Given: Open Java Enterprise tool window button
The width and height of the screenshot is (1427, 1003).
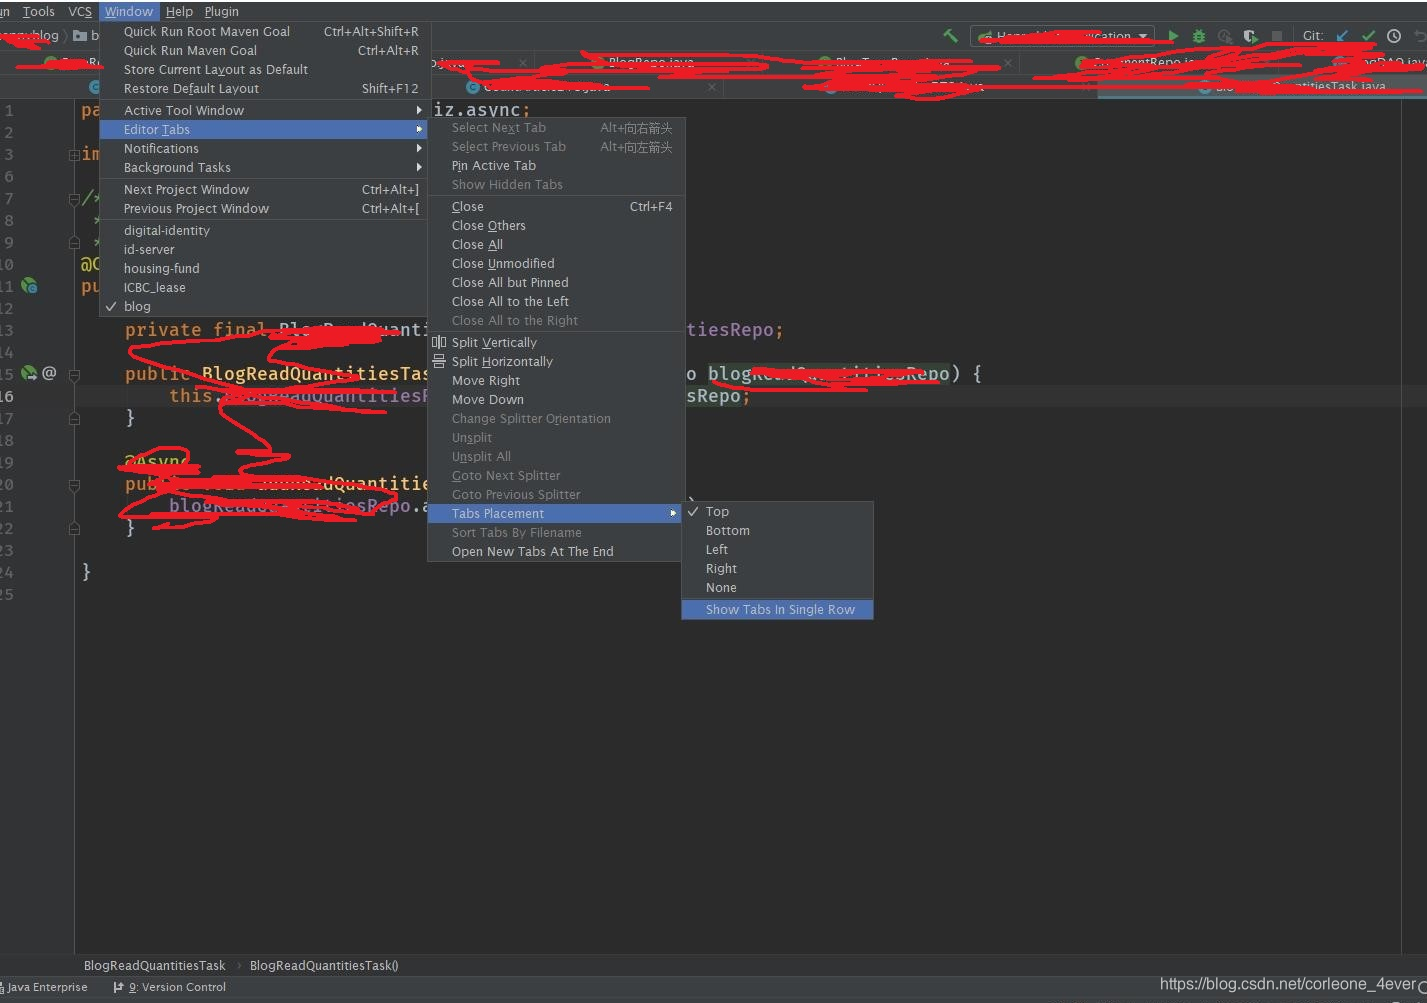Looking at the screenshot, I should pyautogui.click(x=45, y=987).
